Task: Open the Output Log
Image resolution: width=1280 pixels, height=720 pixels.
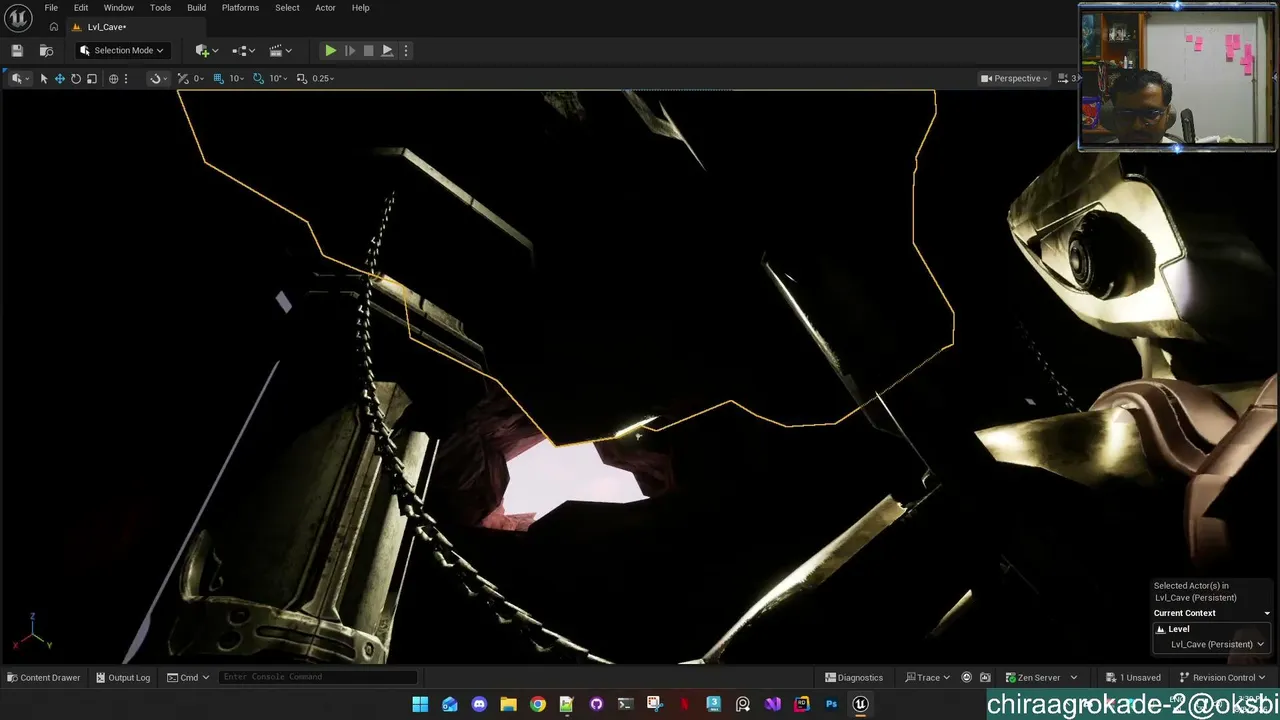Action: click(123, 677)
